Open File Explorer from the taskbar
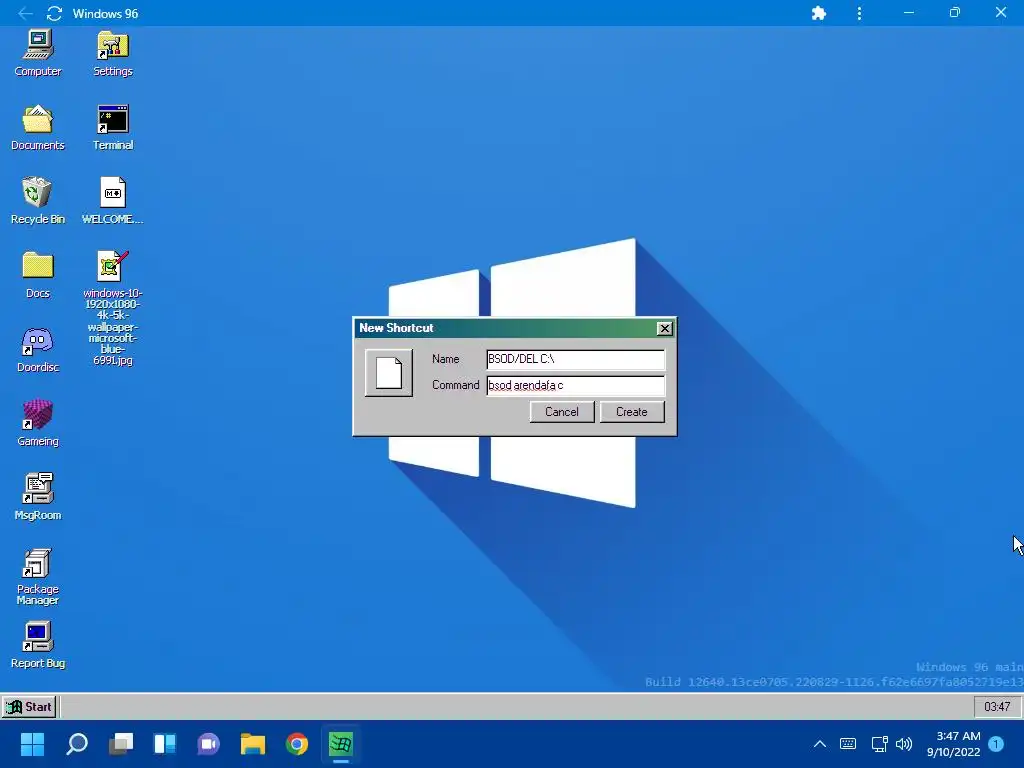Image resolution: width=1024 pixels, height=768 pixels. 253,744
